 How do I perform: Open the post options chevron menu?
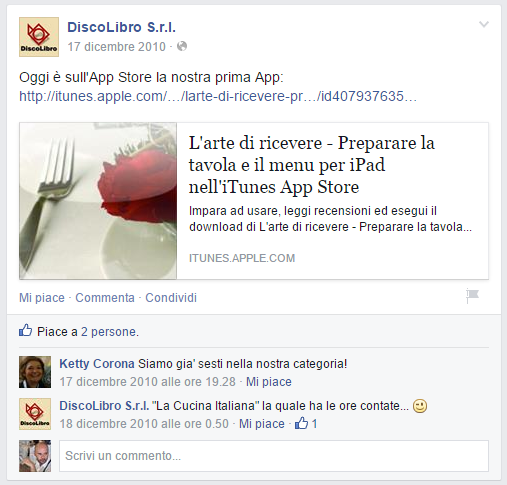(484, 24)
